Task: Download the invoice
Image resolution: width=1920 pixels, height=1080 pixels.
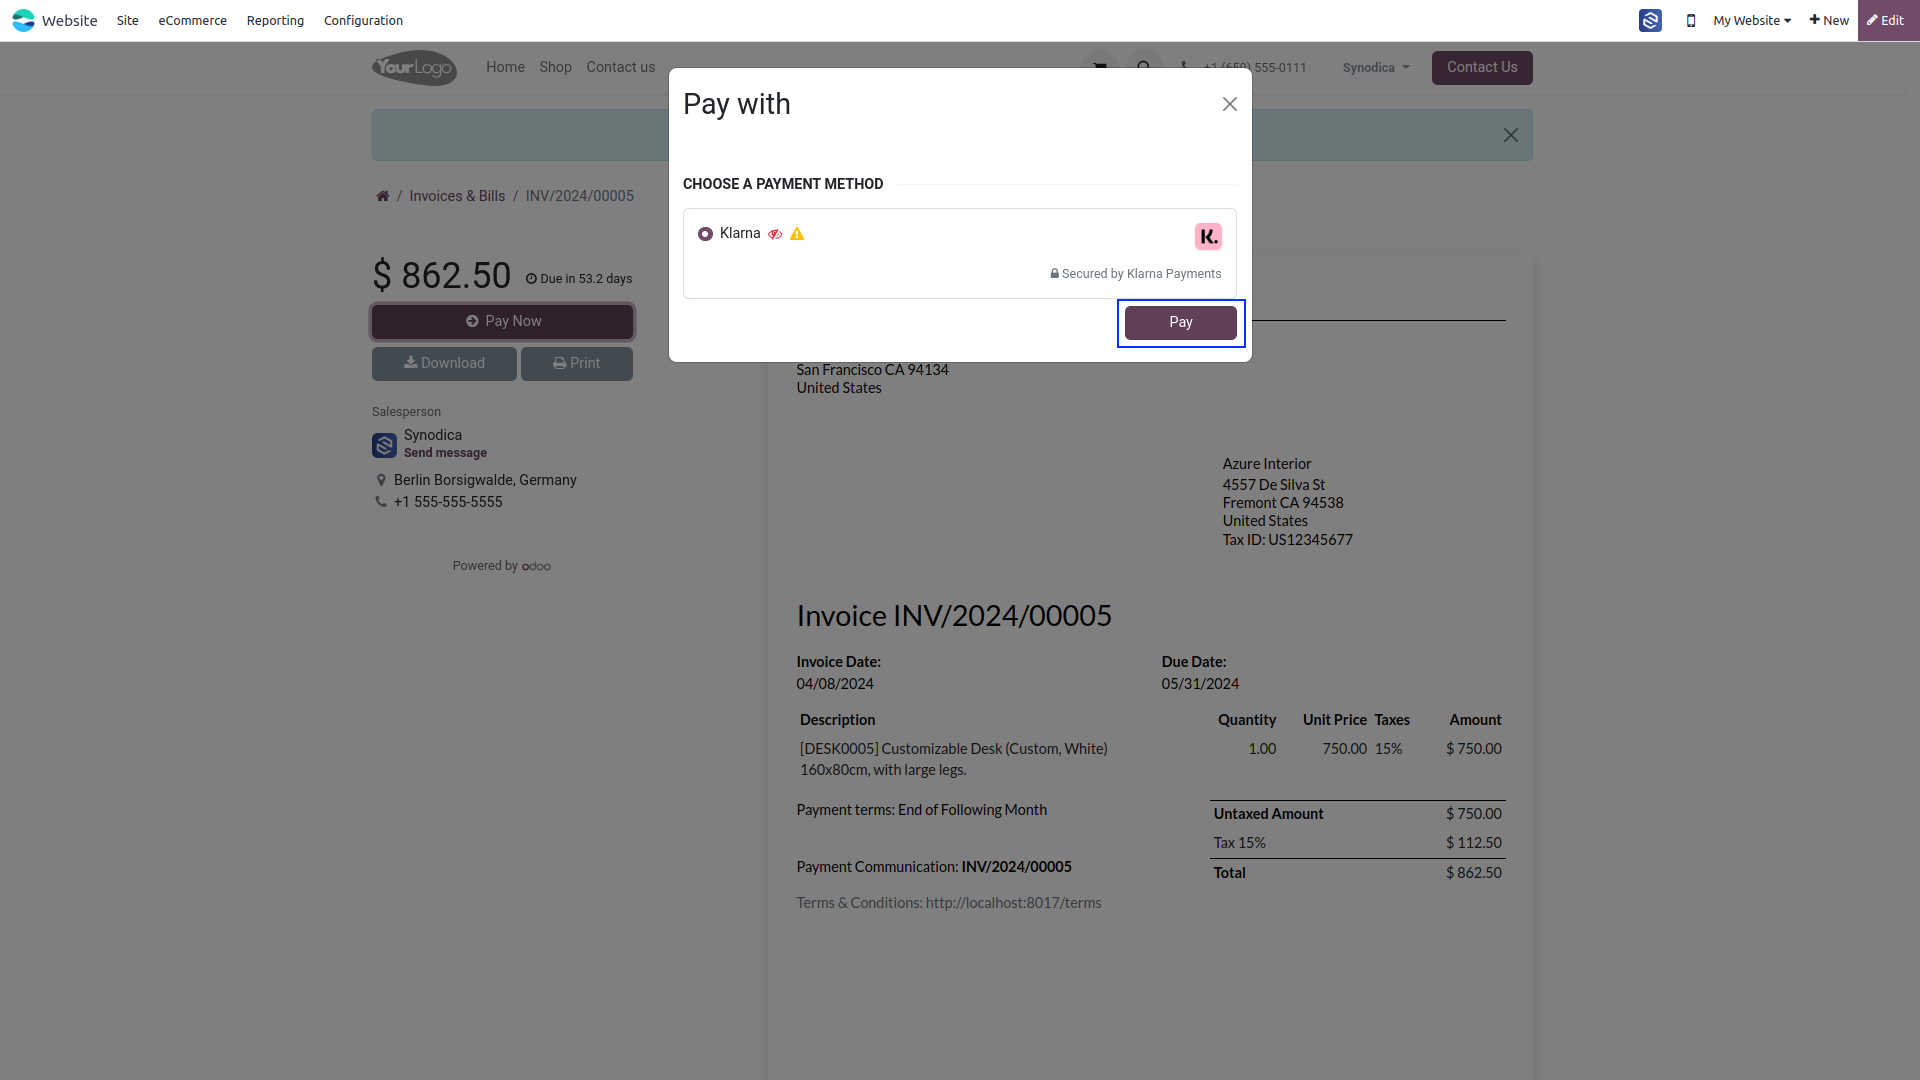Action: [x=444, y=364]
